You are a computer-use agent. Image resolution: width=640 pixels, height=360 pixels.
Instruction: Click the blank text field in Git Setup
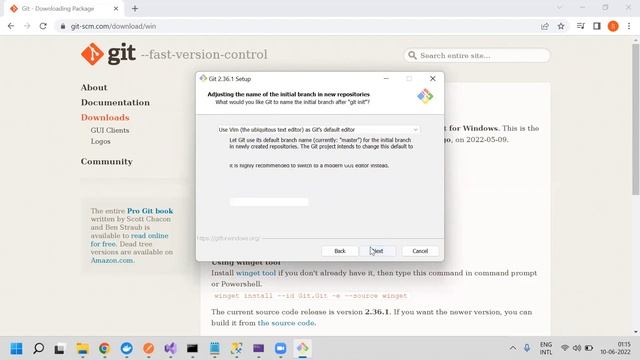269,202
